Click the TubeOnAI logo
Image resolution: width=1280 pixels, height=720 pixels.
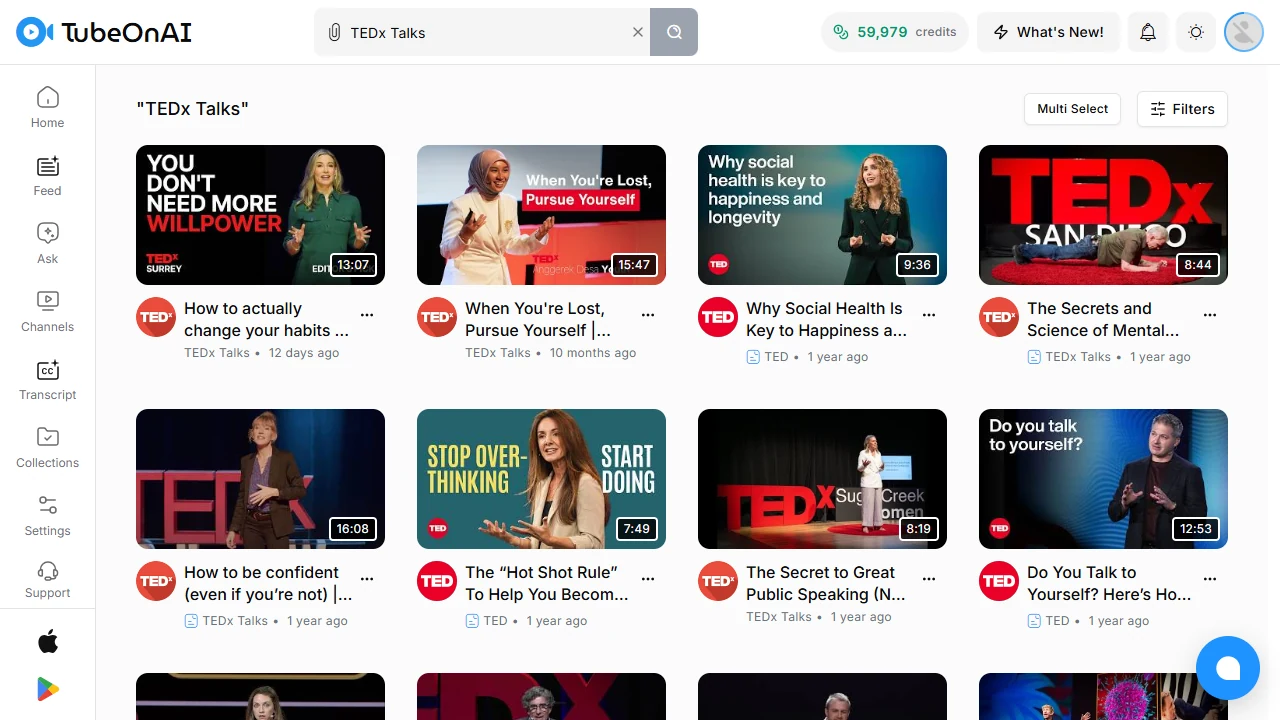104,32
